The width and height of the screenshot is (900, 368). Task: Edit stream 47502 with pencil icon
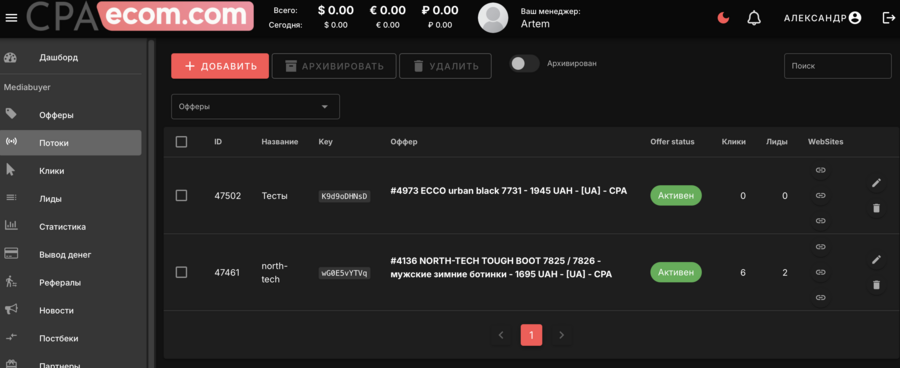(876, 183)
